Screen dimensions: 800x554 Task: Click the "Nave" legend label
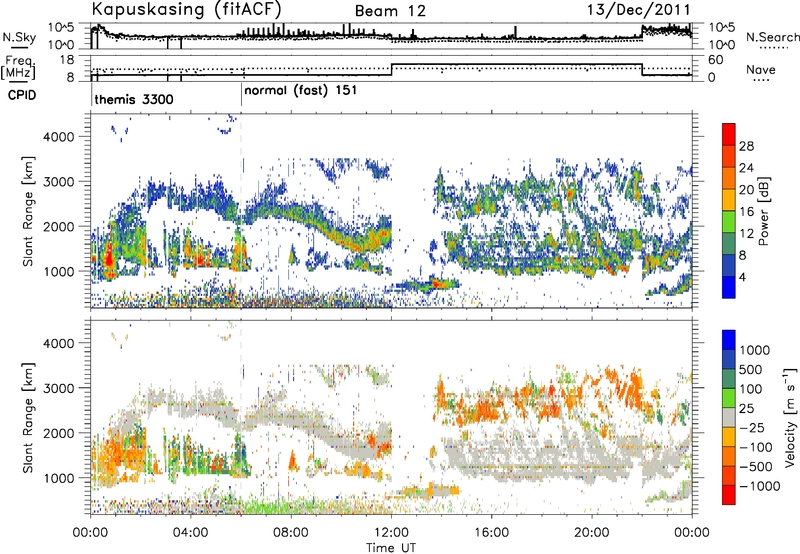760,69
